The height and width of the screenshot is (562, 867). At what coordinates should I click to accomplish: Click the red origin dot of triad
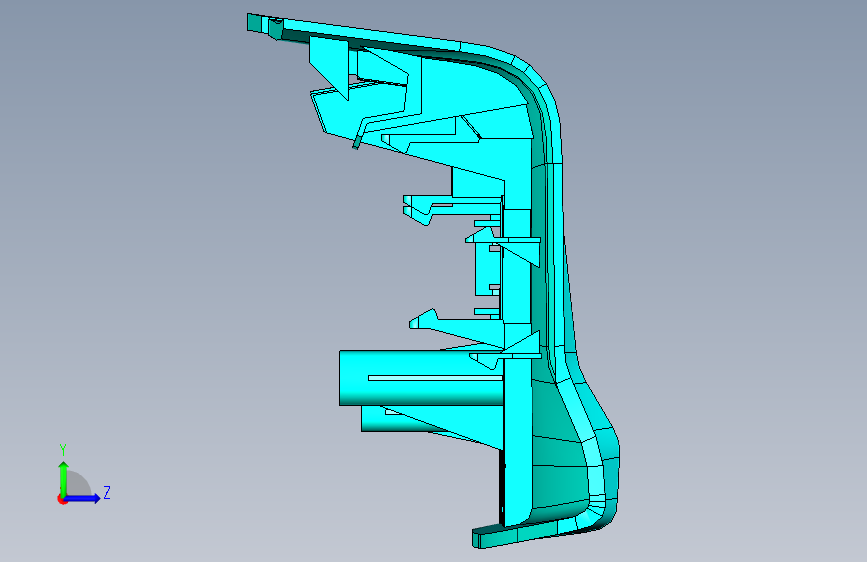[x=62, y=499]
